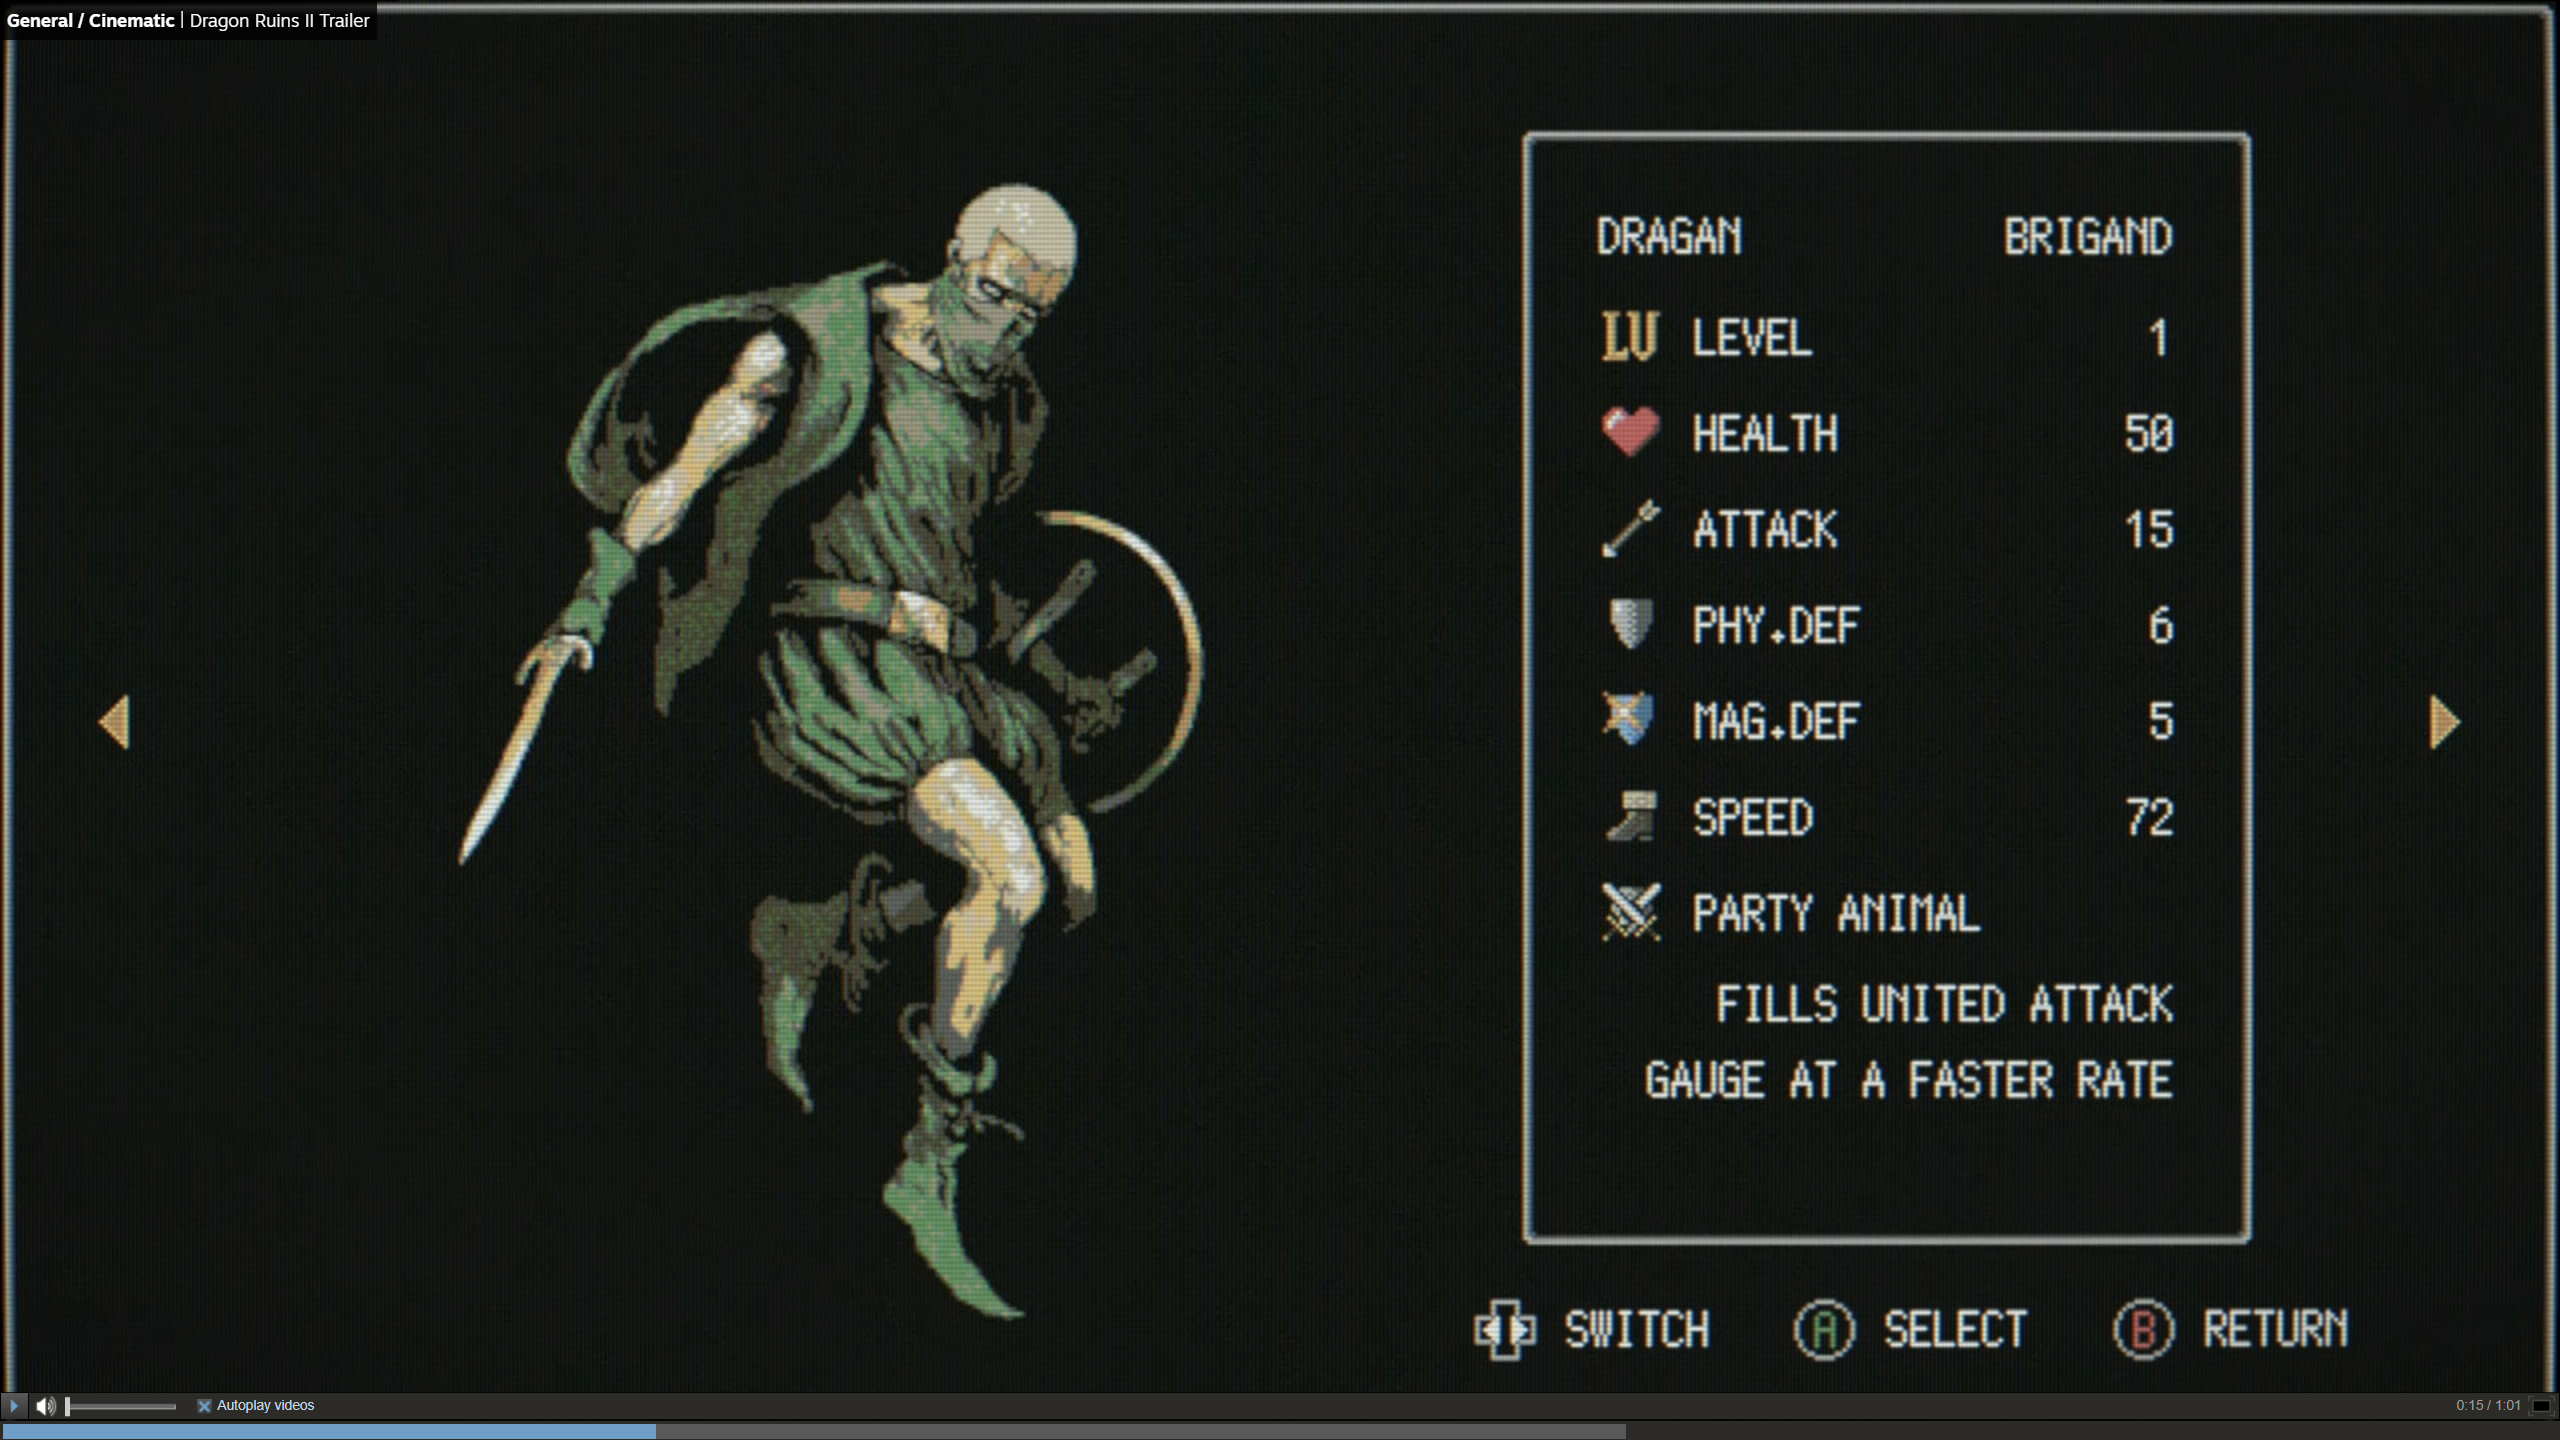Click the D-pad switch icon
2560x1440 pixels.
coord(1505,1329)
